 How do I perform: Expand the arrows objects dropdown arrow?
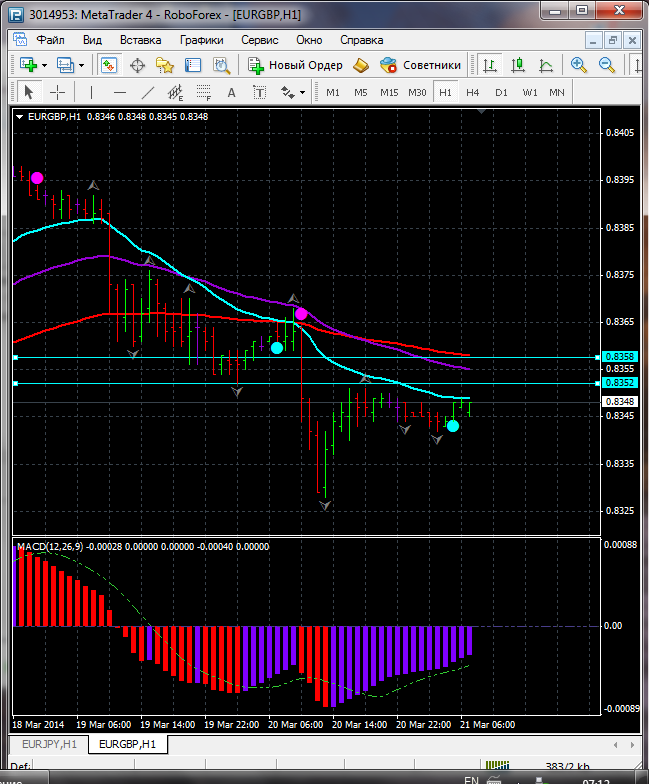(x=302, y=92)
